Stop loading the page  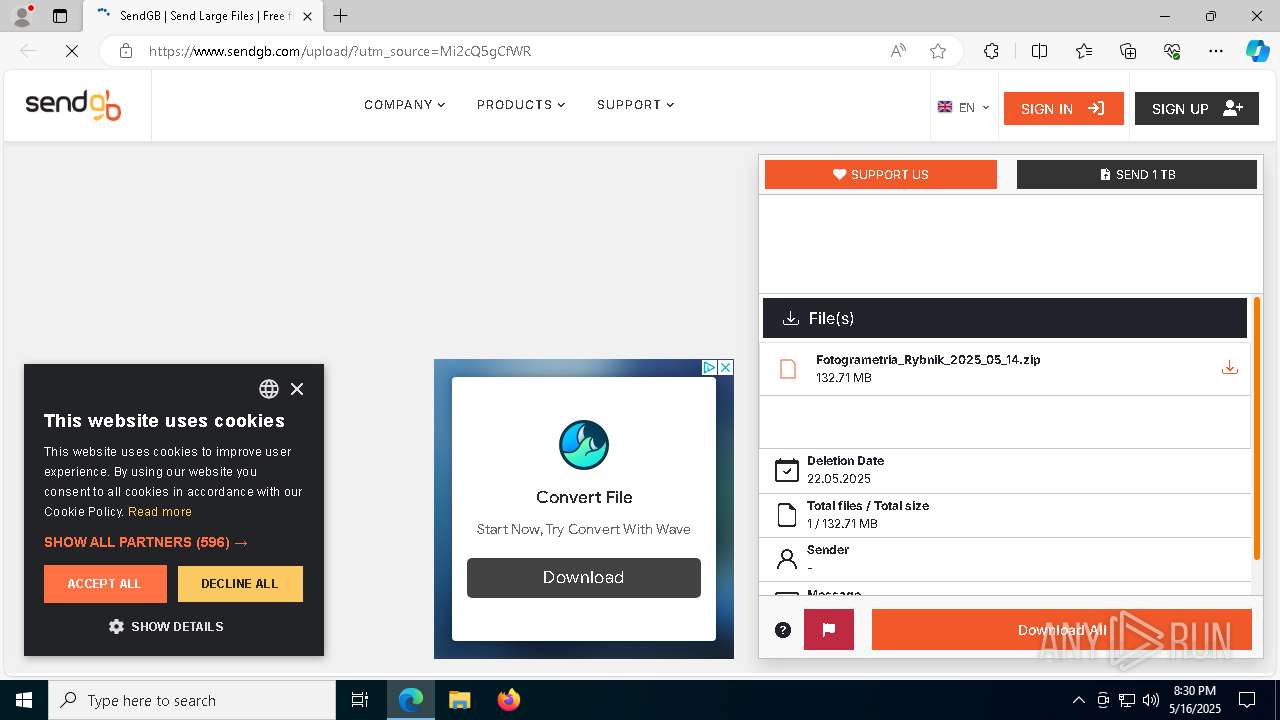pyautogui.click(x=72, y=51)
